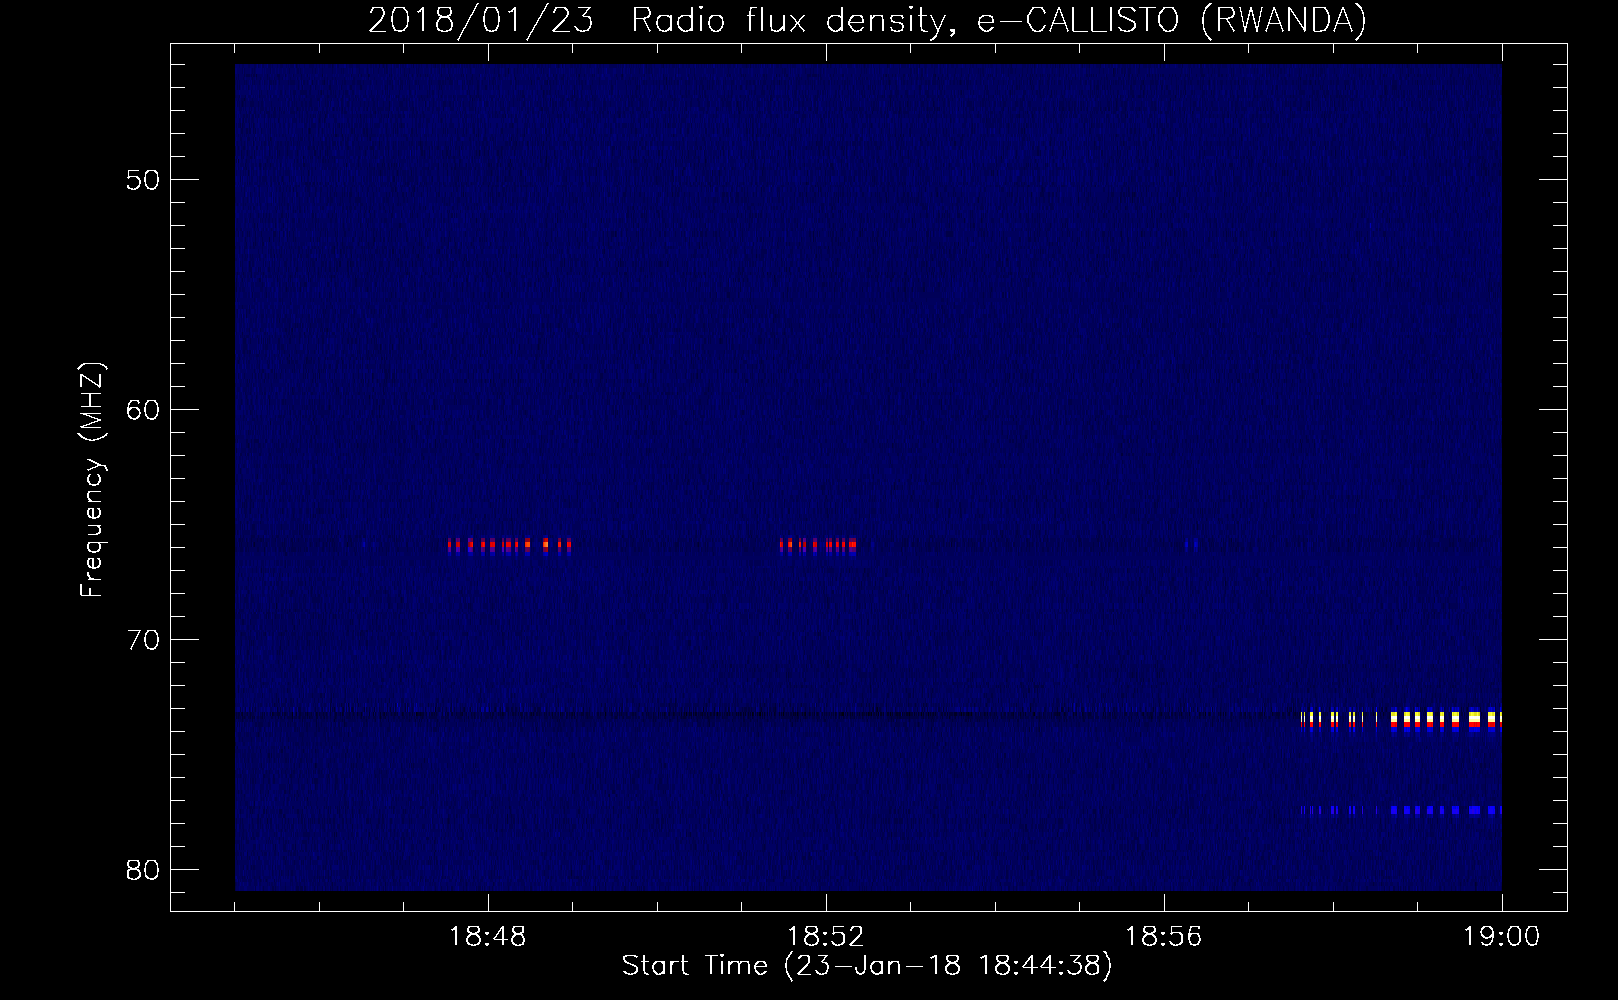Click the red burst near 18:48 at 66 MHz
Screen dimensions: 1618x1000
coord(510,545)
